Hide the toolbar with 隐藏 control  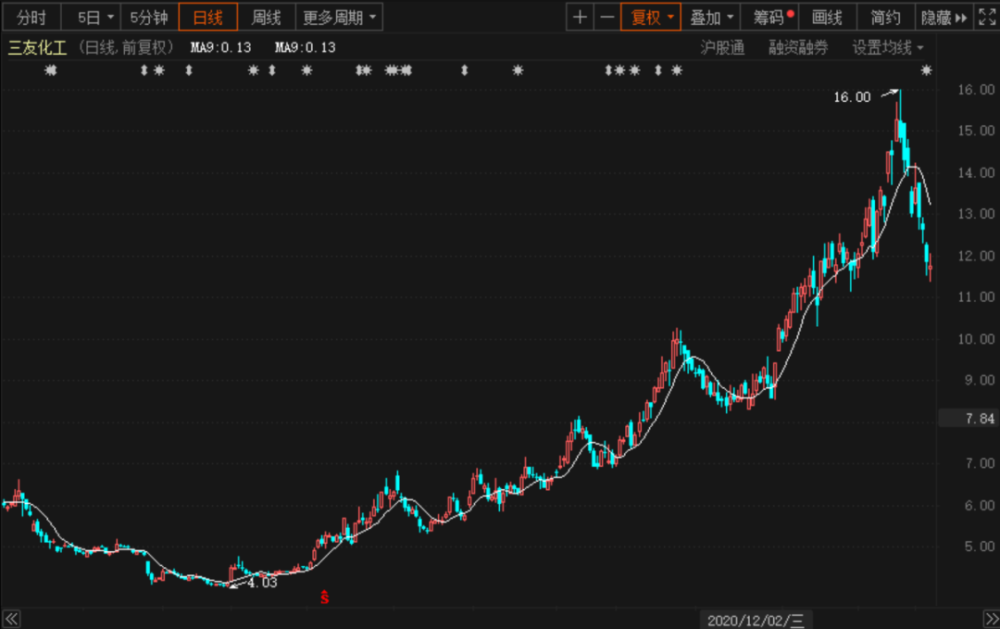pyautogui.click(x=938, y=17)
